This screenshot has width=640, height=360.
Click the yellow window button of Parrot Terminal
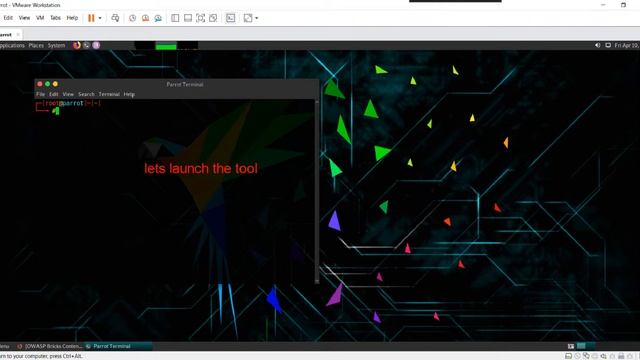(55, 84)
